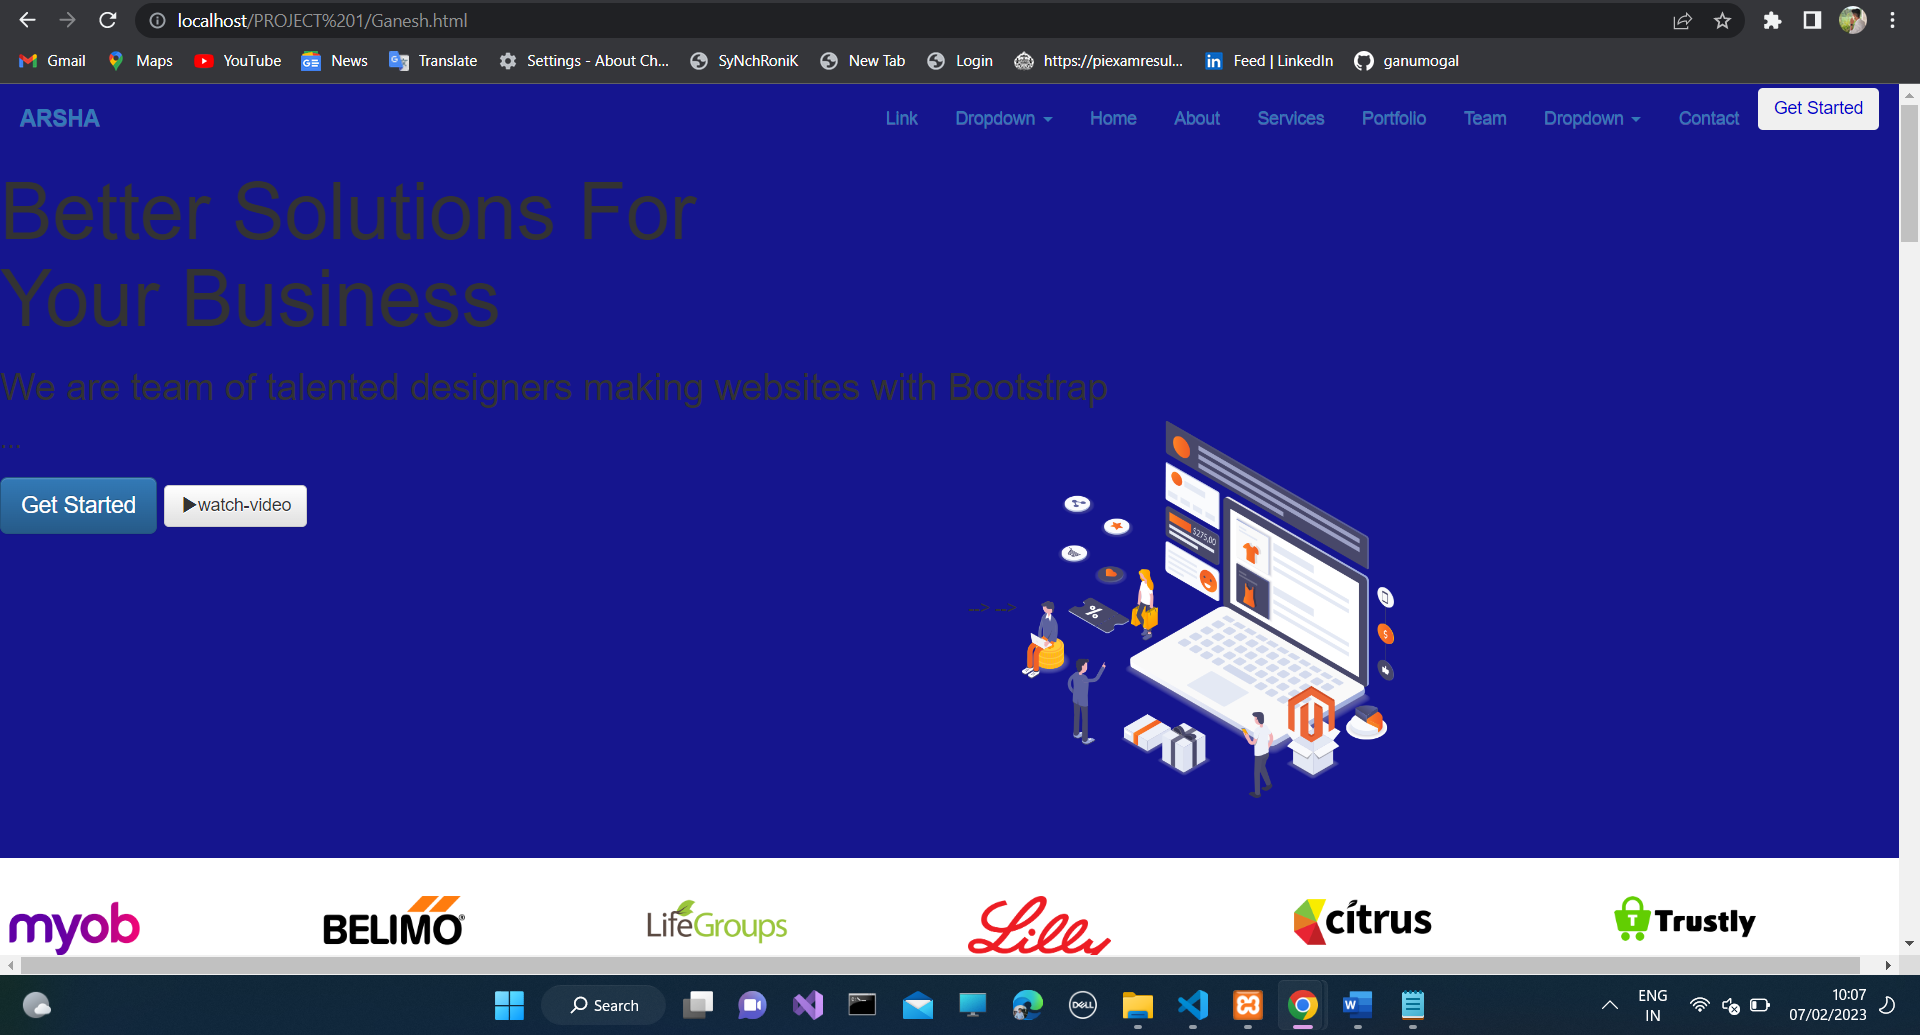Expand the second Dropdown before Contact
Screen dimensions: 1920x1035
pos(1591,118)
